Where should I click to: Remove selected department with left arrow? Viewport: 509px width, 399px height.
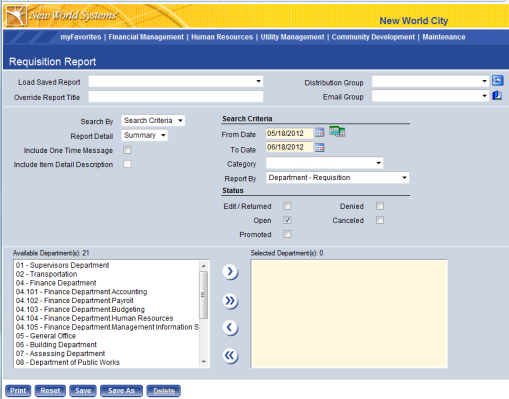pyautogui.click(x=230, y=328)
